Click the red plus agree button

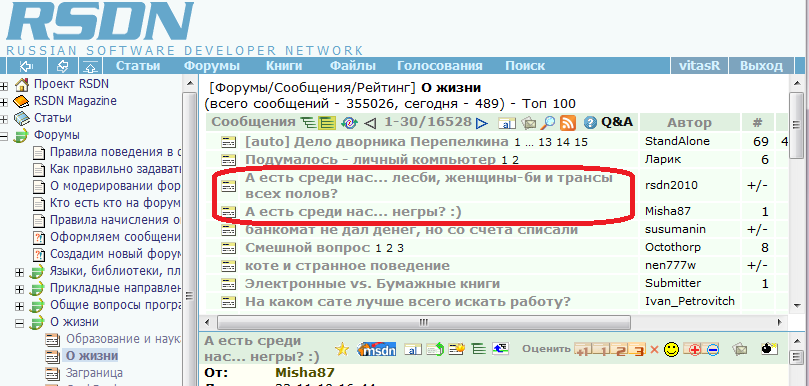coord(694,349)
